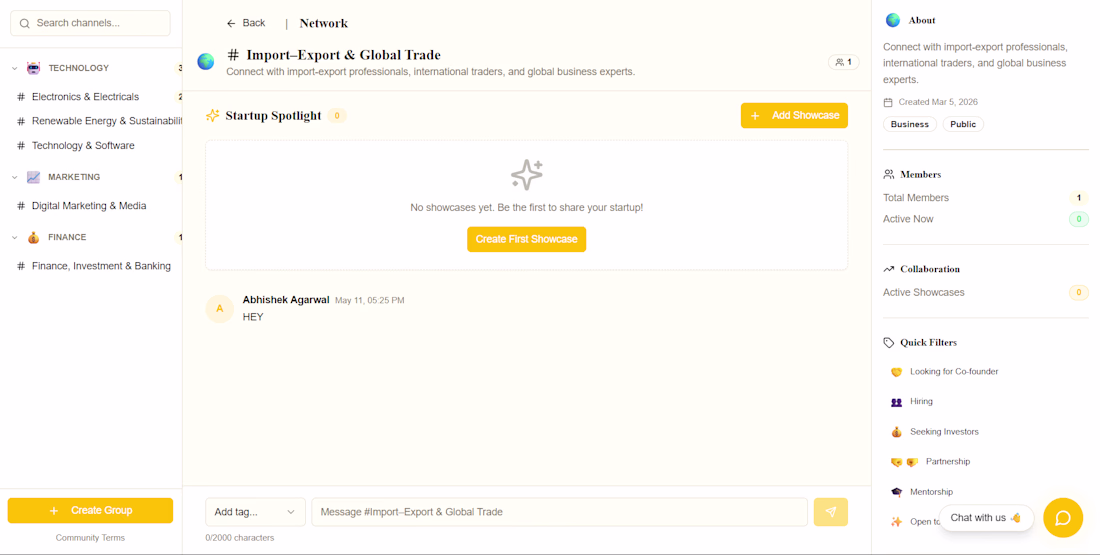Click the send message paper-plane icon
Viewport: 1100px width, 555px height.
[831, 512]
